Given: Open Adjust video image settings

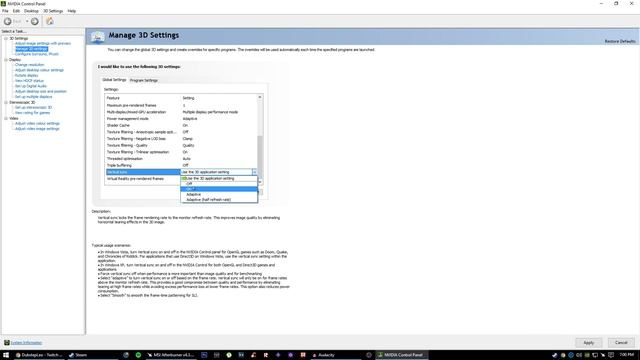Looking at the screenshot, I should coord(37,129).
